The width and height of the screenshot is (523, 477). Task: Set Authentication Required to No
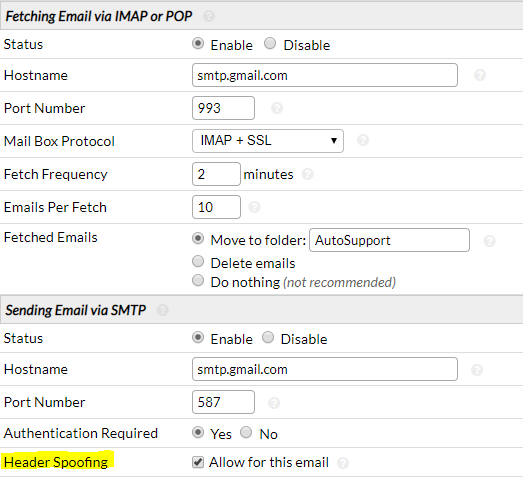(x=246, y=432)
